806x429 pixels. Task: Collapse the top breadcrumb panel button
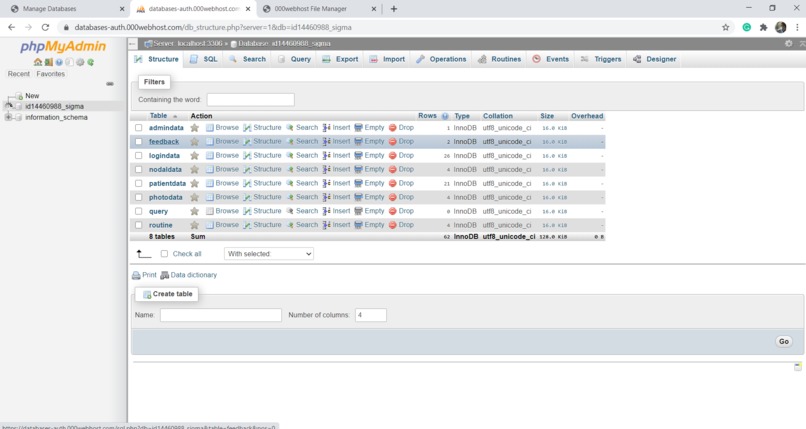coord(132,44)
